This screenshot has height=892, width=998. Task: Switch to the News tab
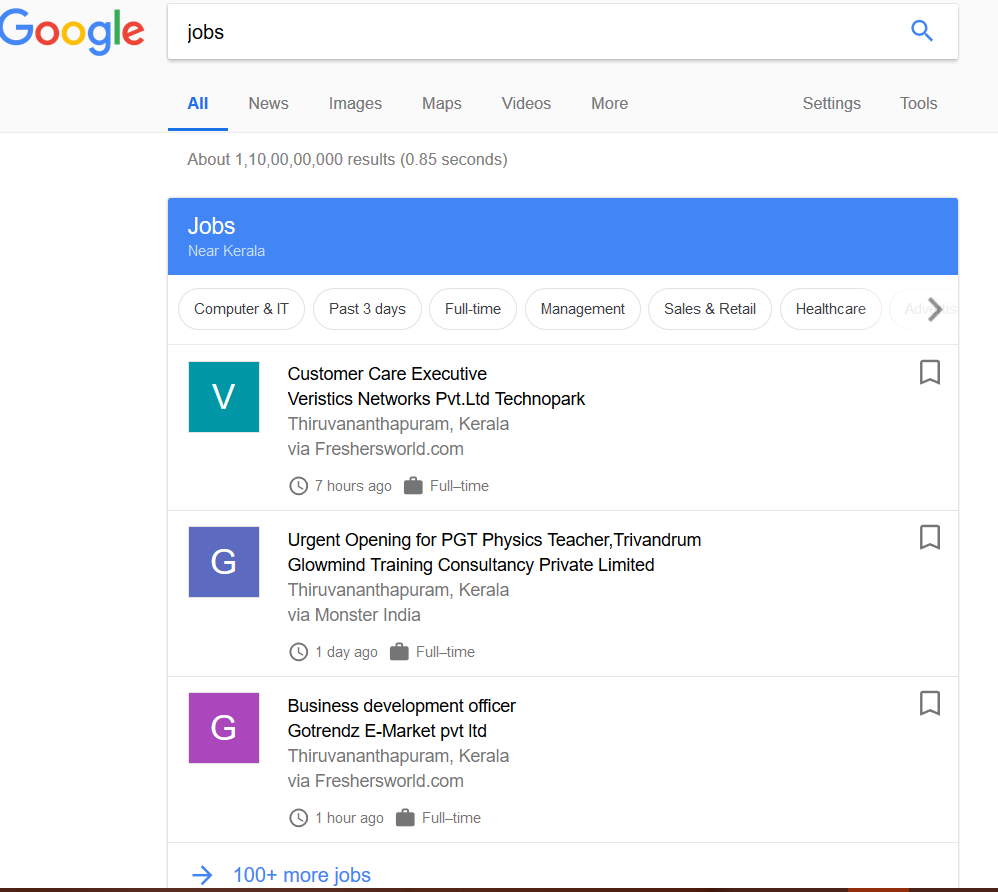269,104
